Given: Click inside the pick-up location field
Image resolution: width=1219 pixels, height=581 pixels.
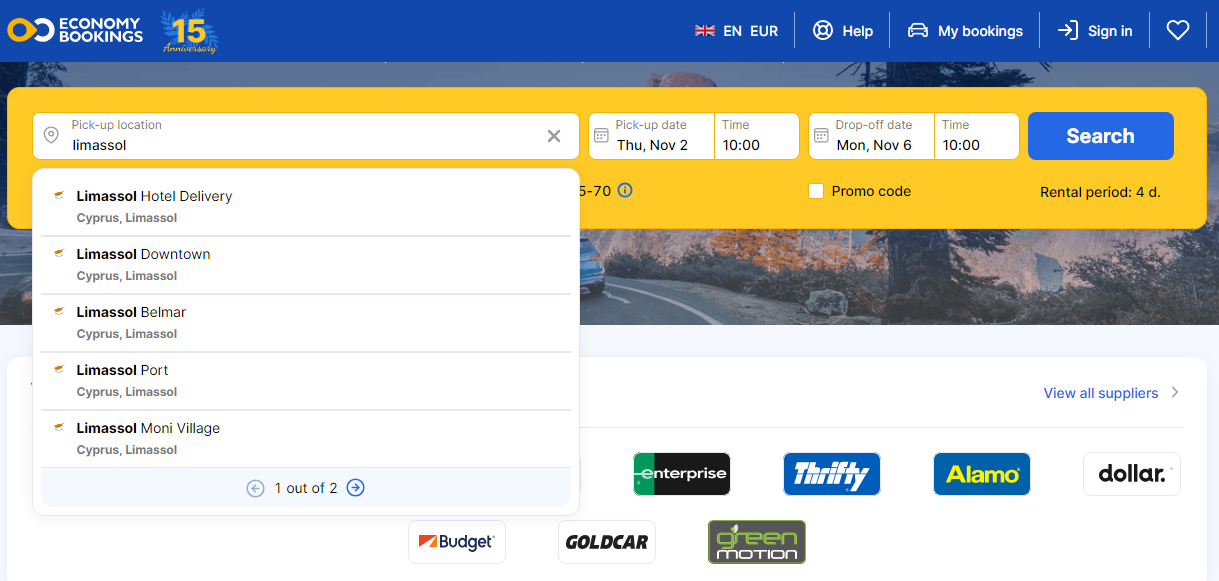Looking at the screenshot, I should pos(300,144).
